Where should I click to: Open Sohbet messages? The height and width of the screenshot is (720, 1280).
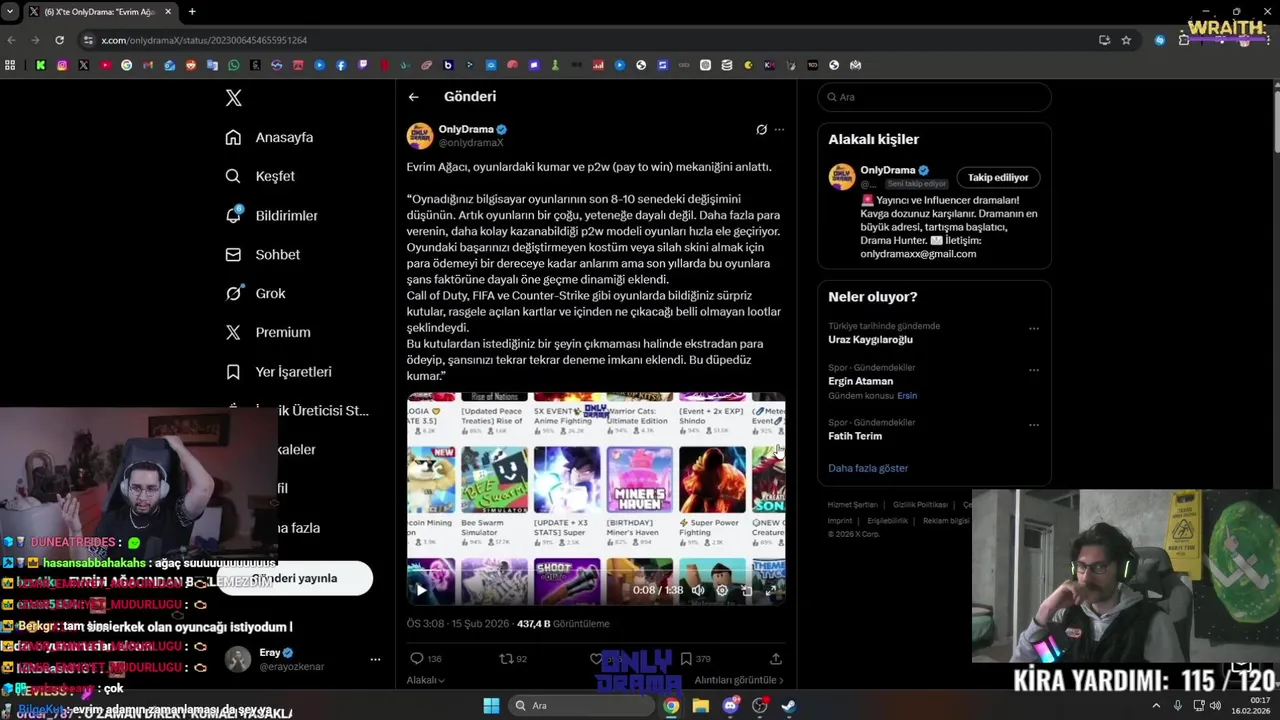point(262,254)
